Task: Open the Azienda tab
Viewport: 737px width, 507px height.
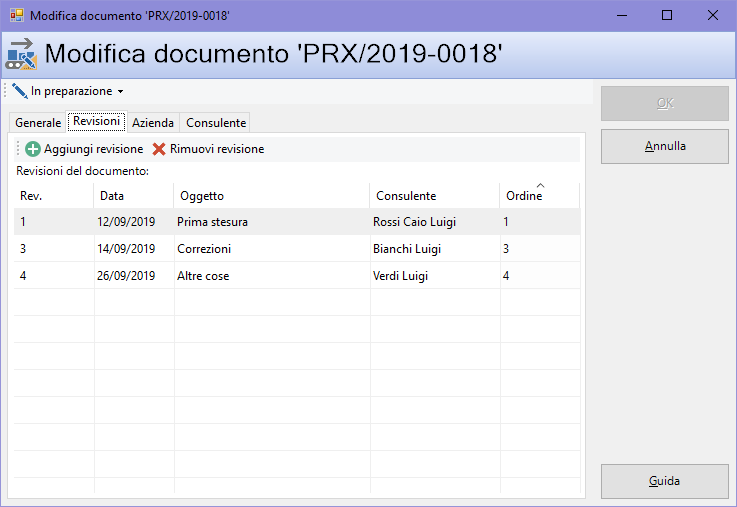Action: coord(153,123)
